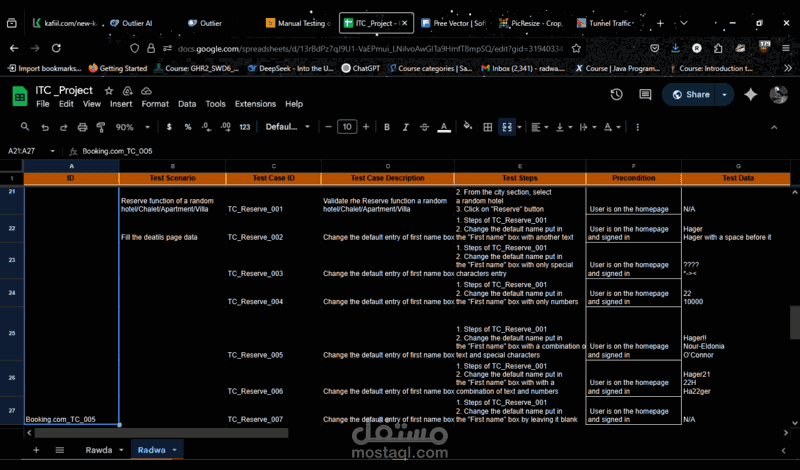Image resolution: width=800 pixels, height=470 pixels.
Task: Click the undo arrow in toolbar
Action: point(45,127)
